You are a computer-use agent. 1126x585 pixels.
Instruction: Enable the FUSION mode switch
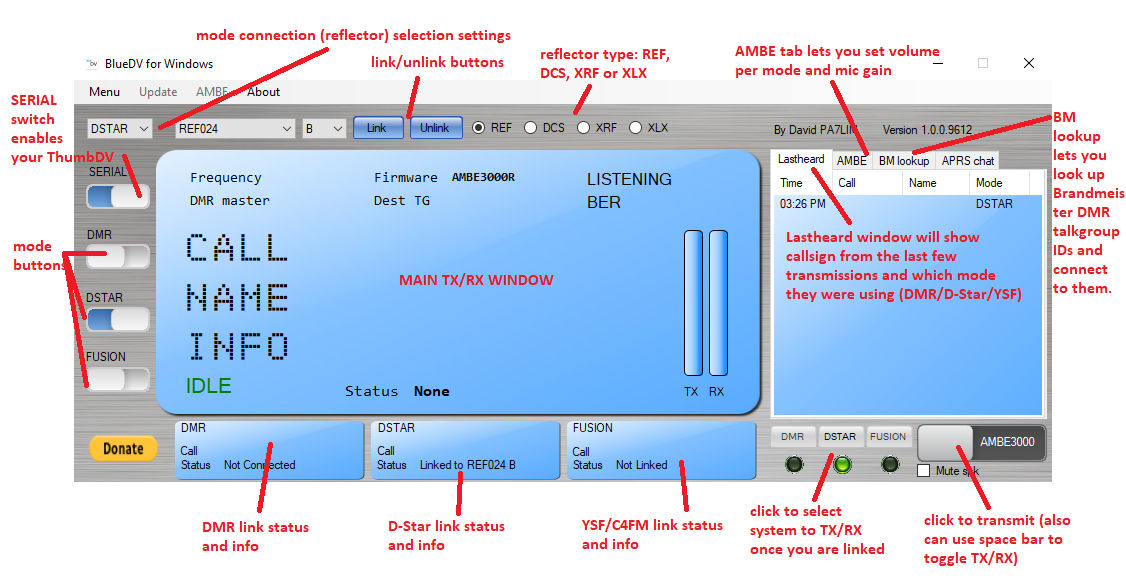(118, 380)
